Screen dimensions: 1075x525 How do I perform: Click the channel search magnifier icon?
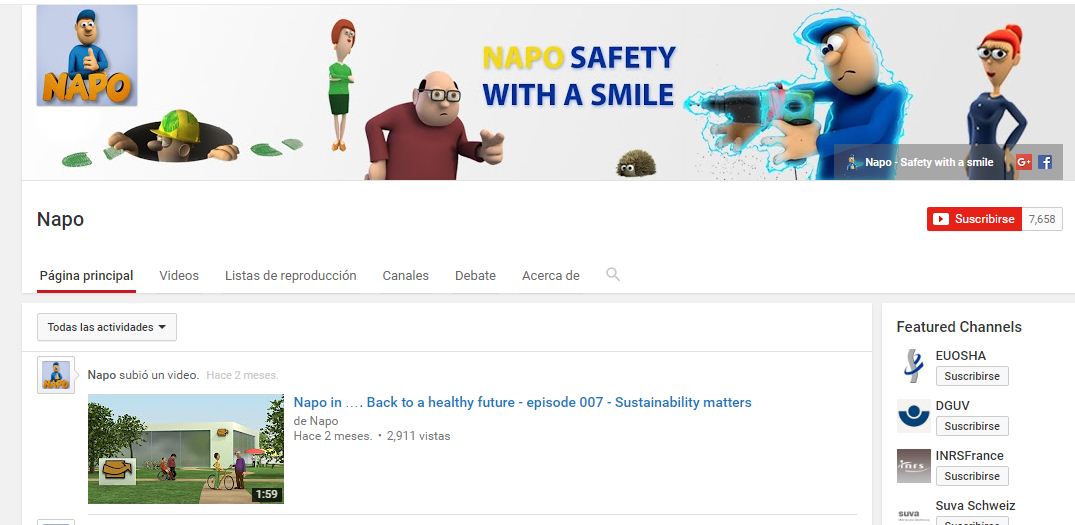[613, 275]
